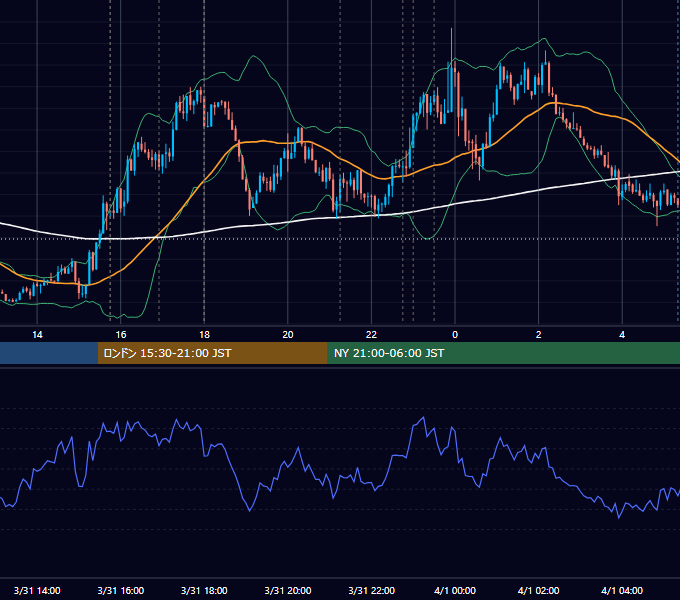The height and width of the screenshot is (600, 680).
Task: Click the 2 hour axis label
Action: pos(539,335)
